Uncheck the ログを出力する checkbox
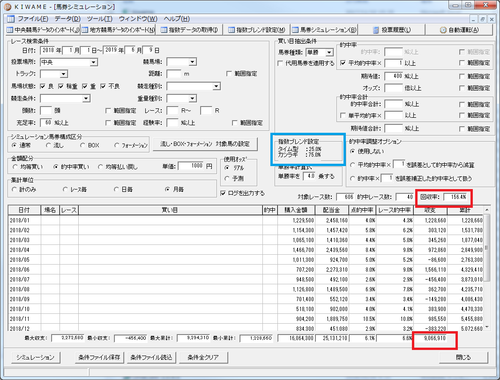The width and height of the screenshot is (500, 380). click(223, 193)
